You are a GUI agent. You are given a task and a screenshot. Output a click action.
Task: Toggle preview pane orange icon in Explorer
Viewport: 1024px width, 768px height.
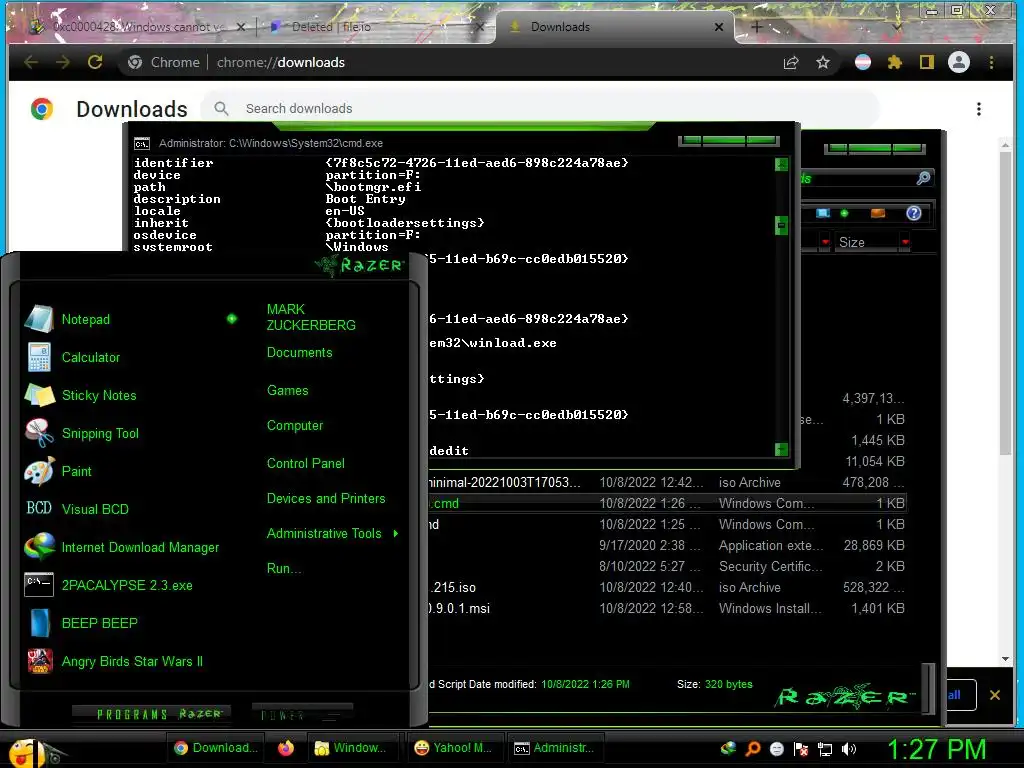pos(878,213)
